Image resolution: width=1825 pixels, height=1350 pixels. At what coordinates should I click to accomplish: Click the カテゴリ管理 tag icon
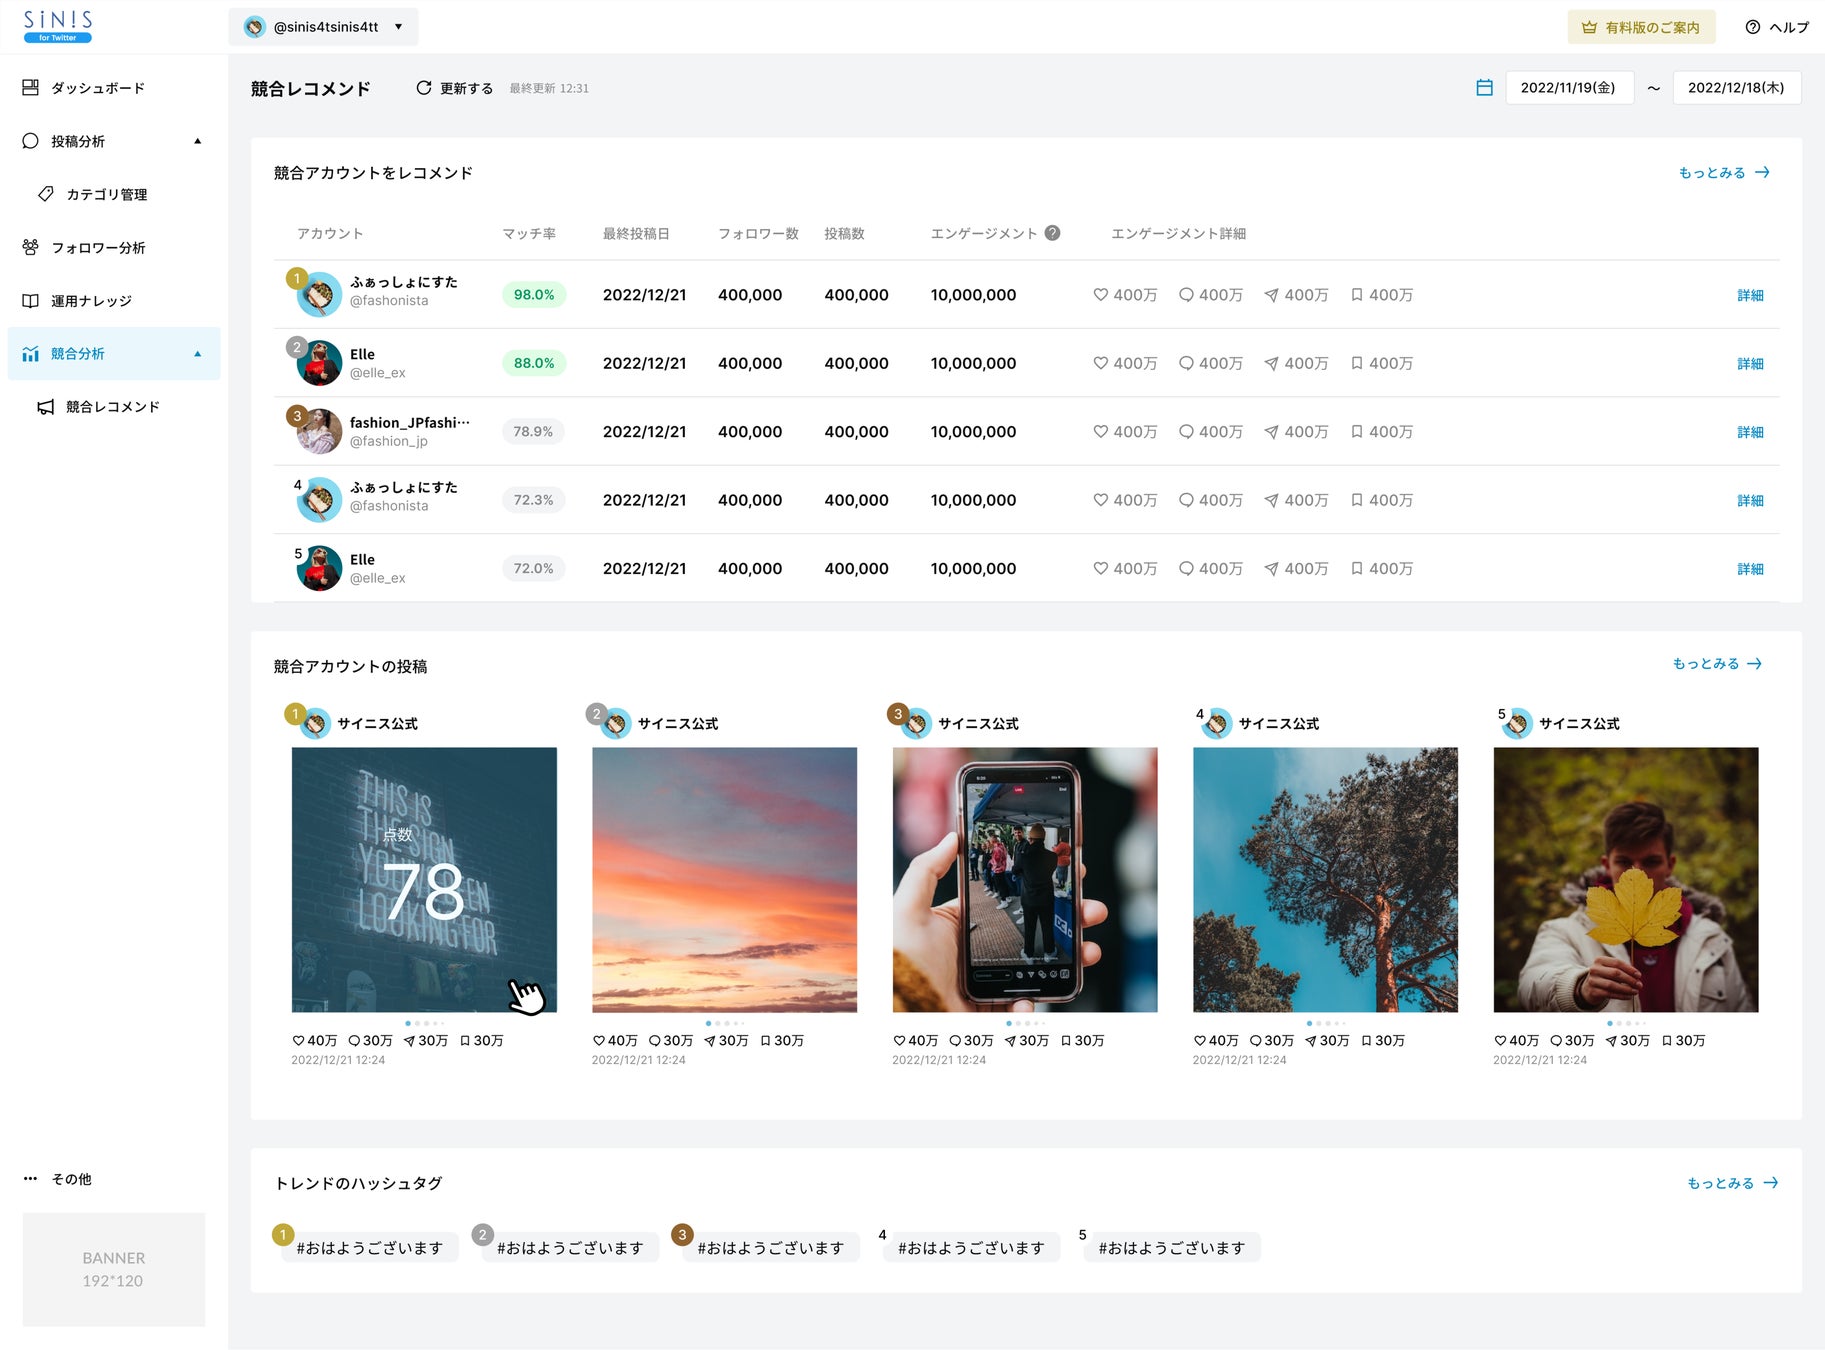click(x=46, y=194)
